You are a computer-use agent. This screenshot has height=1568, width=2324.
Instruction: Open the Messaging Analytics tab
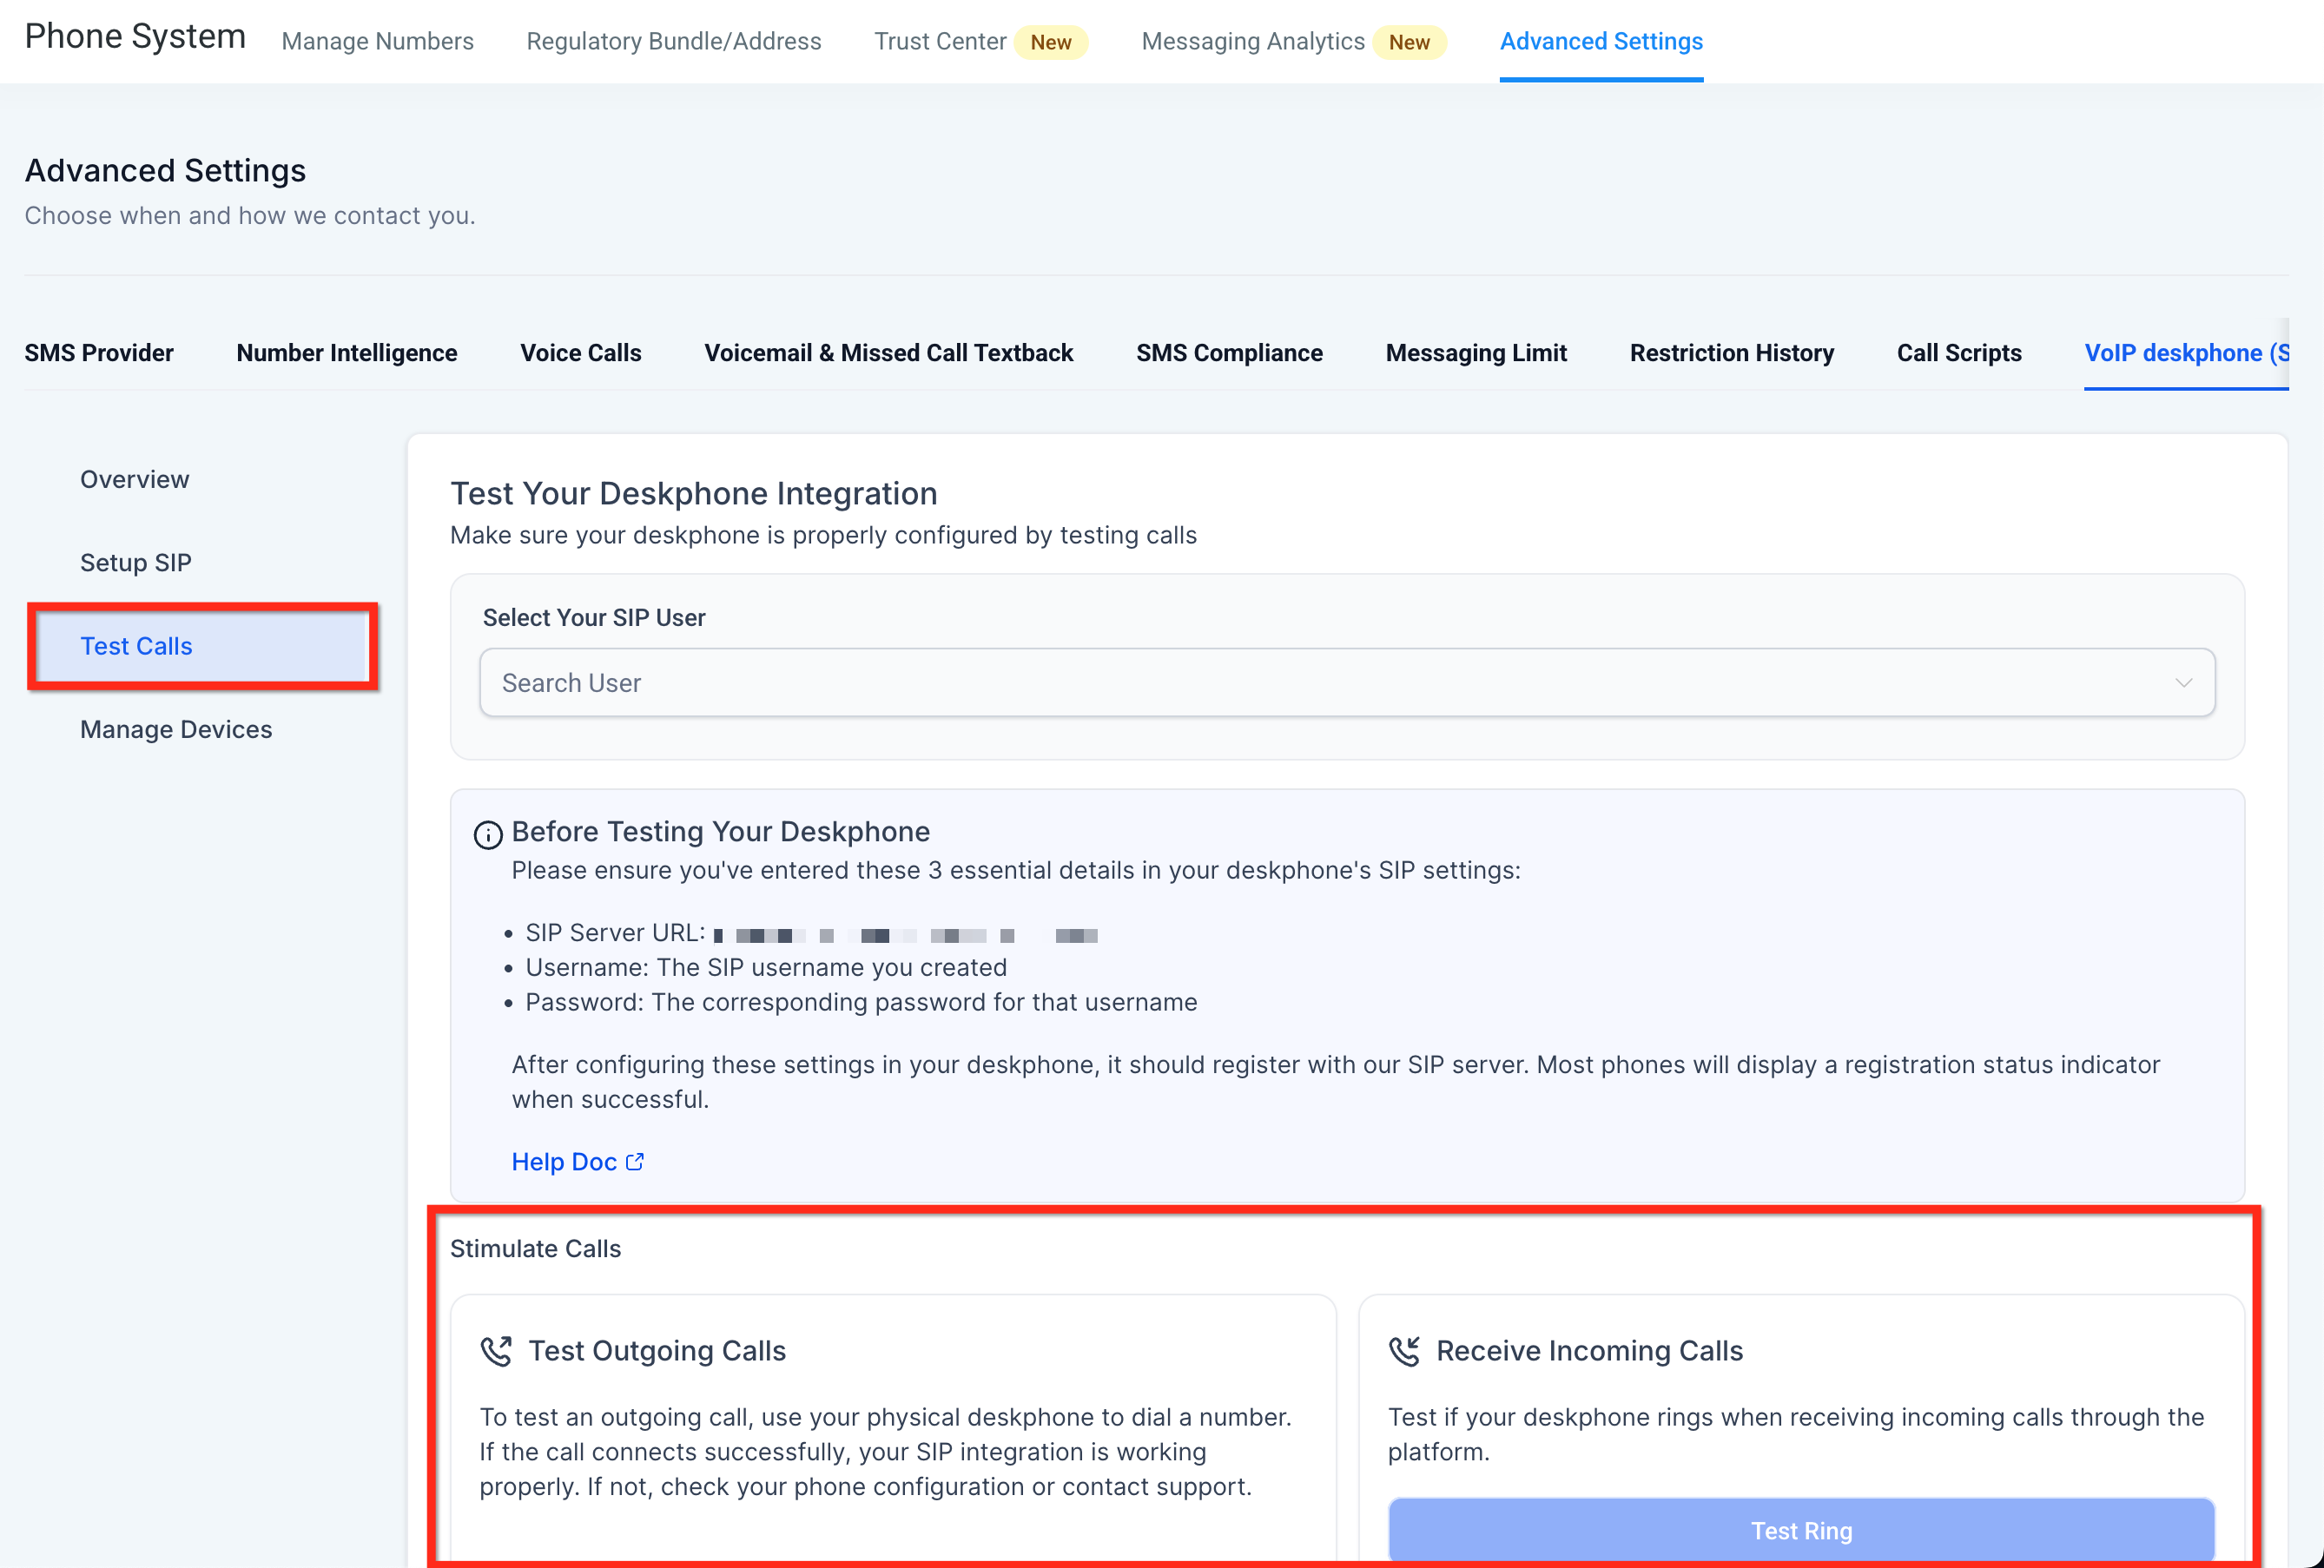(x=1252, y=41)
